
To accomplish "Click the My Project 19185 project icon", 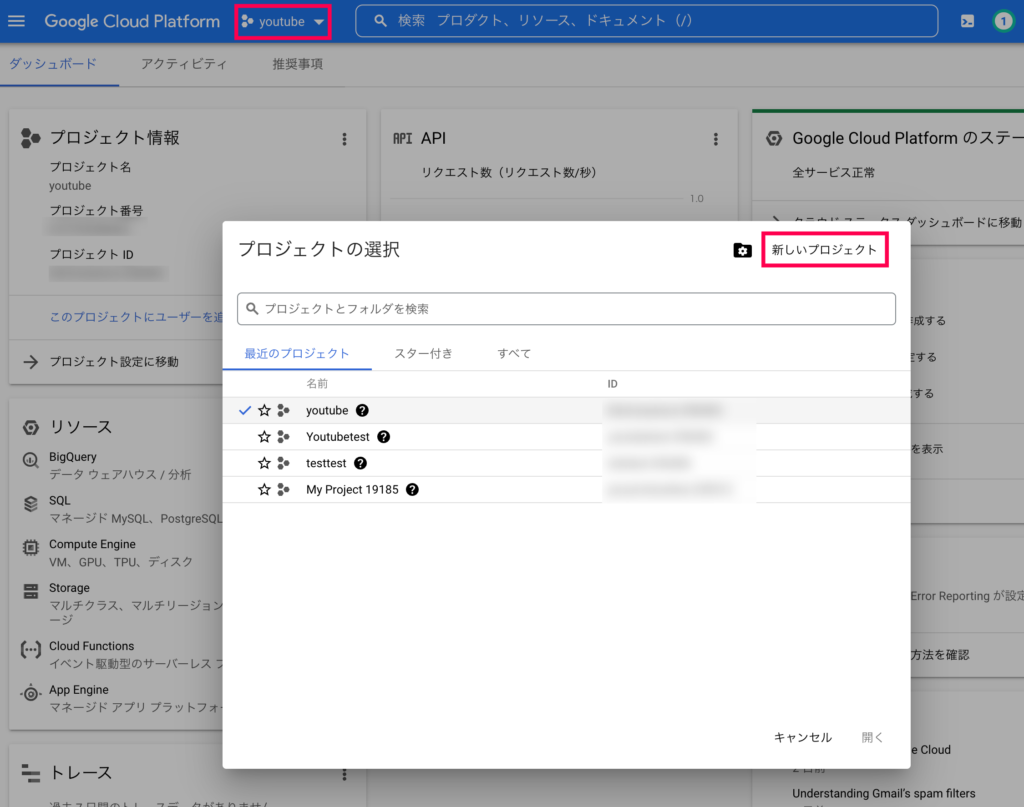I will [283, 490].
